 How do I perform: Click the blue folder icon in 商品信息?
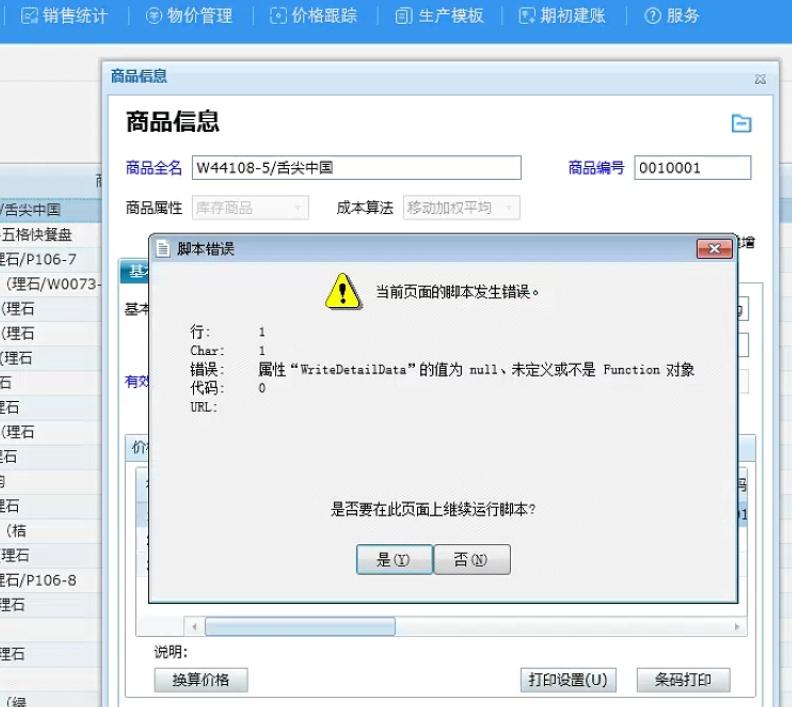(741, 123)
